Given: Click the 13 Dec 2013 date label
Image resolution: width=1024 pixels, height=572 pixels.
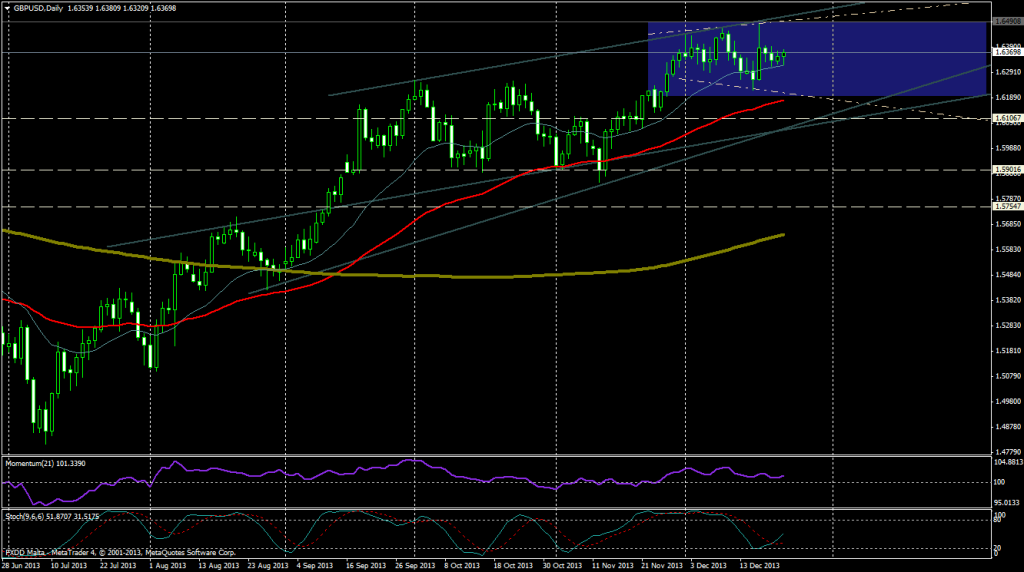Looking at the screenshot, I should point(758,565).
